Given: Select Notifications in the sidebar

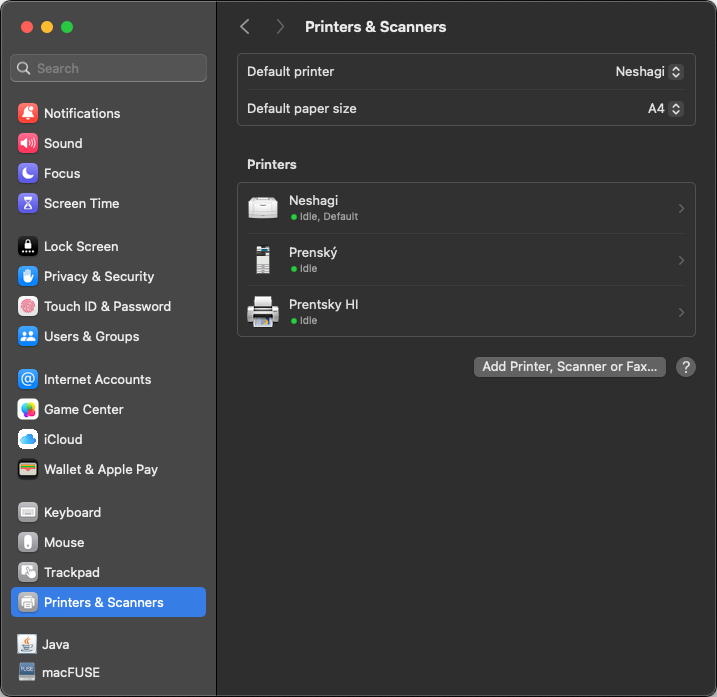Looking at the screenshot, I should (x=108, y=113).
